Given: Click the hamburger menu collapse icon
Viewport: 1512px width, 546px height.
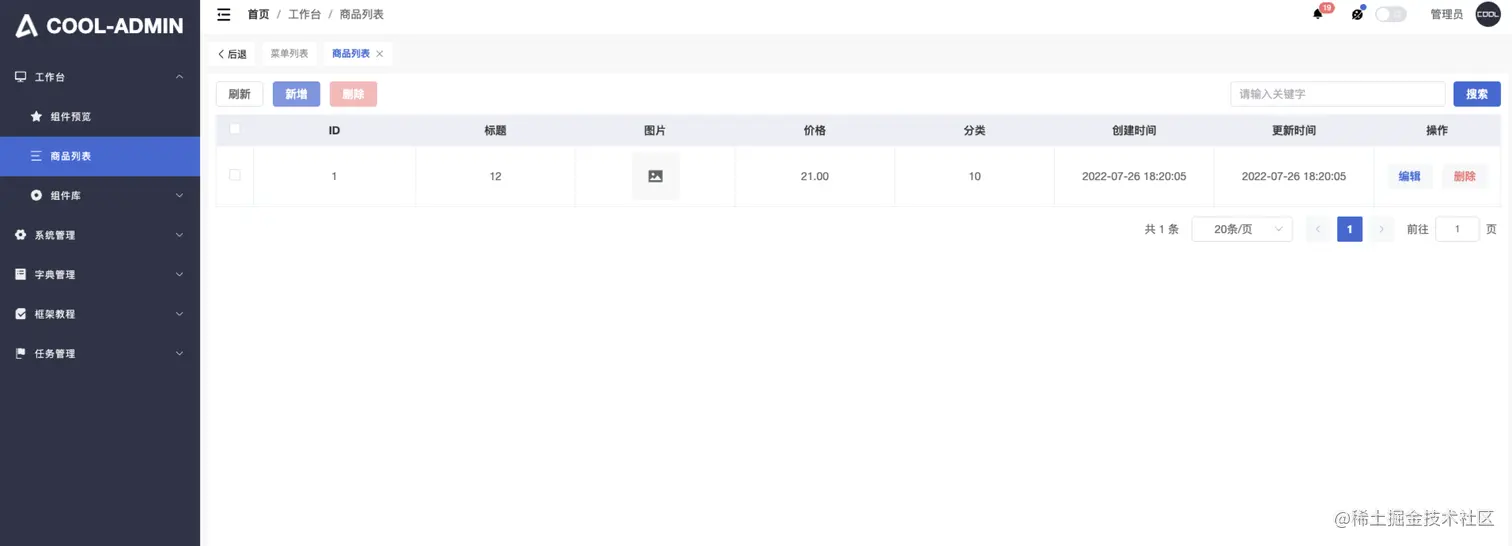Looking at the screenshot, I should pos(224,14).
